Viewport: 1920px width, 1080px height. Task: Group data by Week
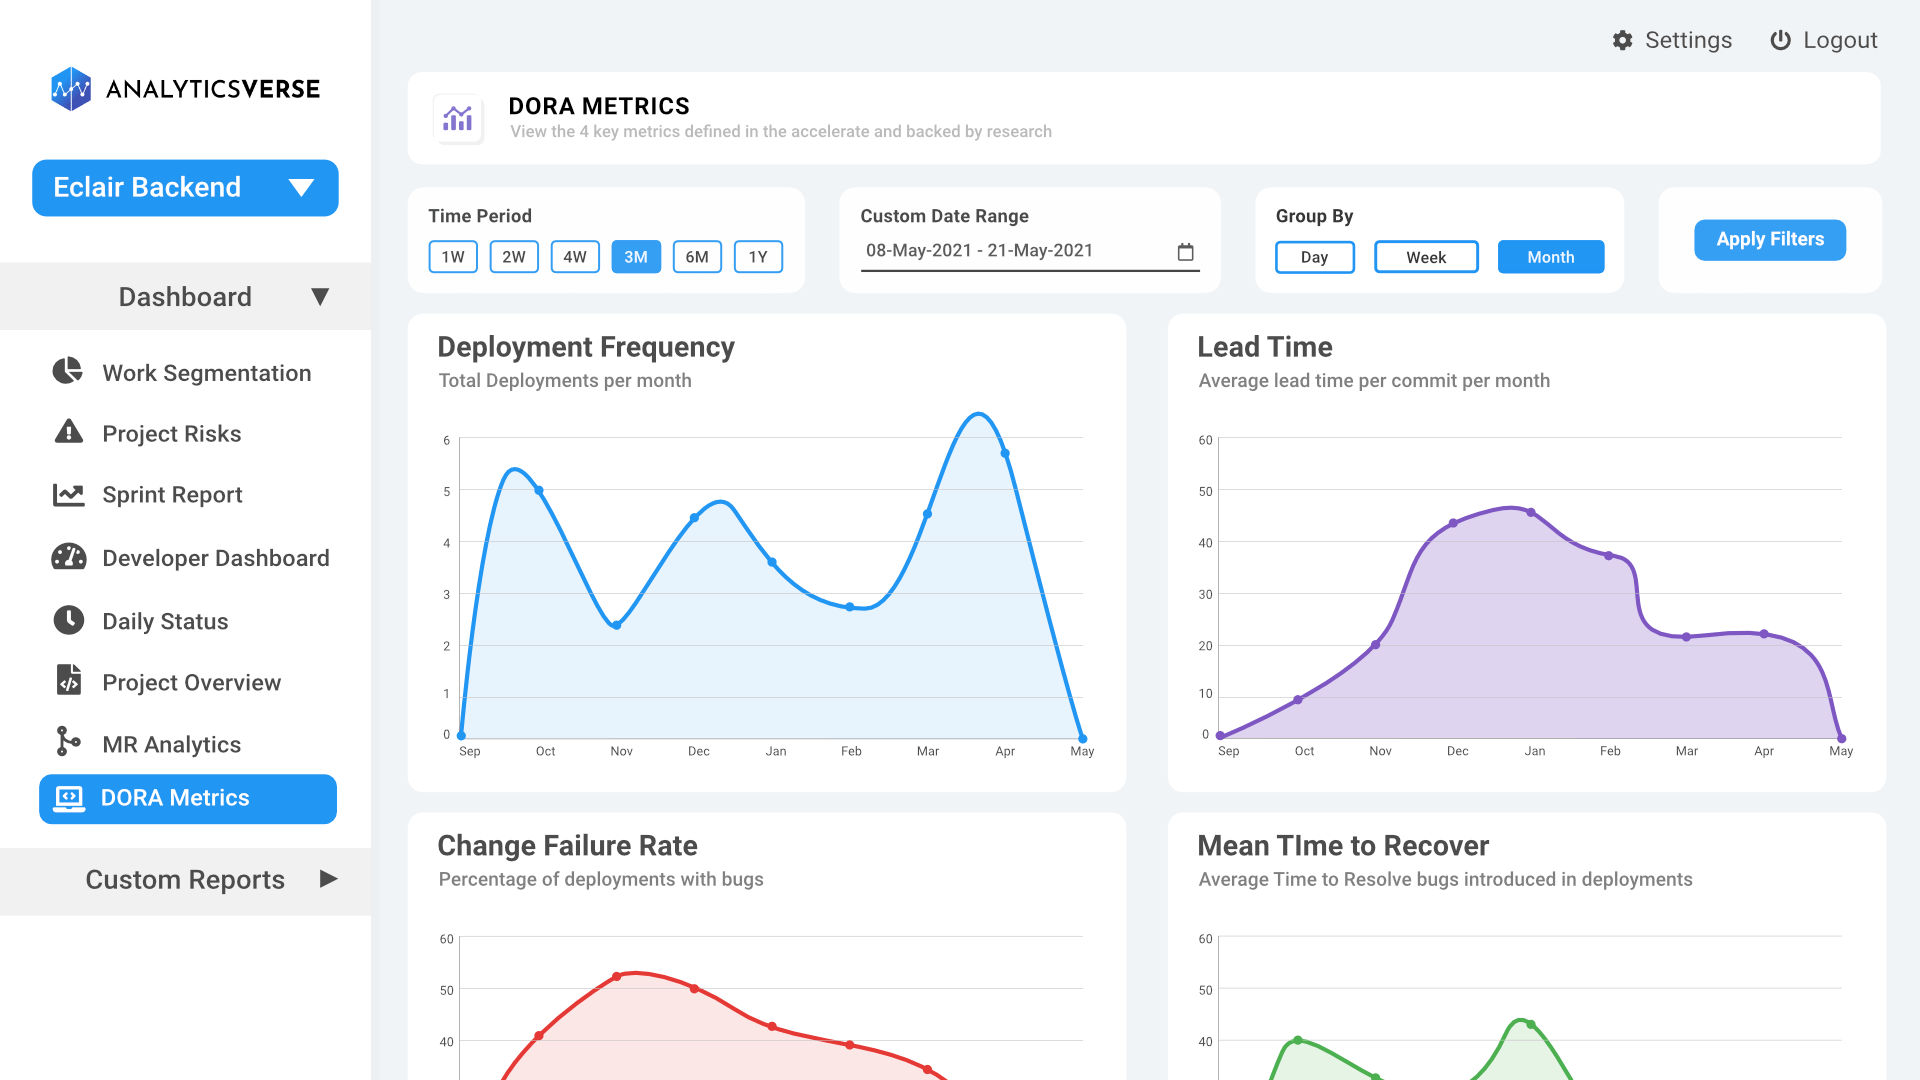click(1426, 257)
